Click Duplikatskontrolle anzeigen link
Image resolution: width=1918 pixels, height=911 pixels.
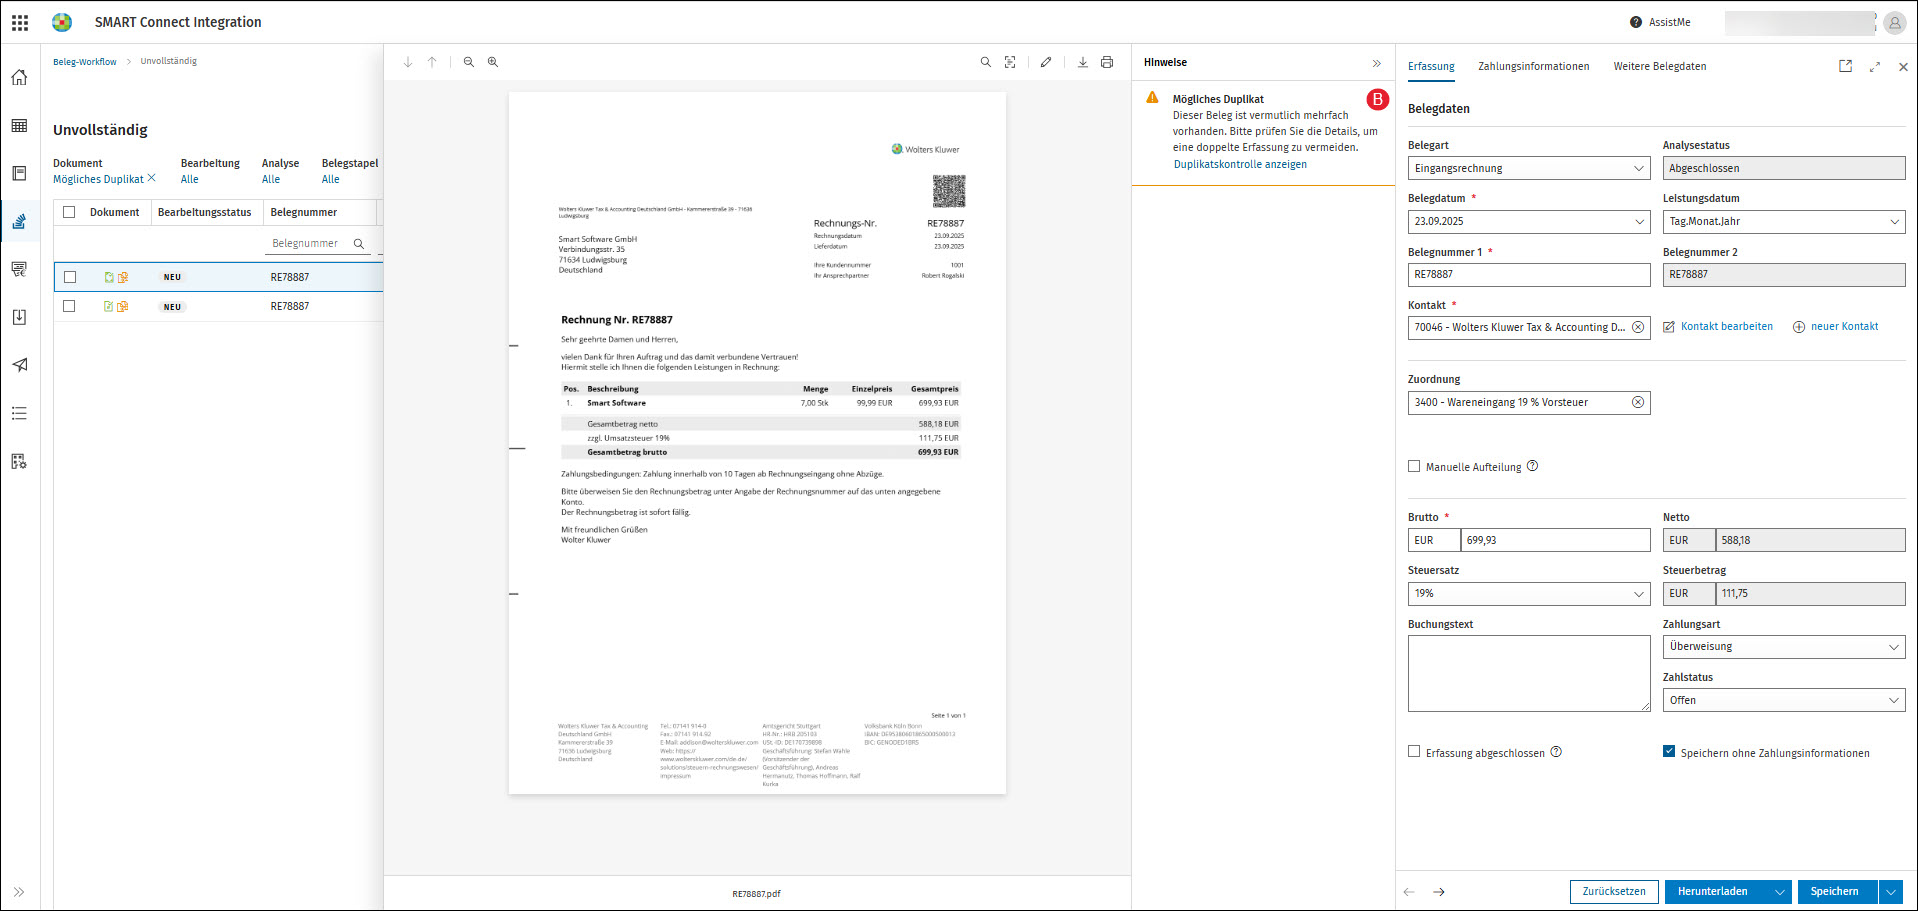[1240, 164]
